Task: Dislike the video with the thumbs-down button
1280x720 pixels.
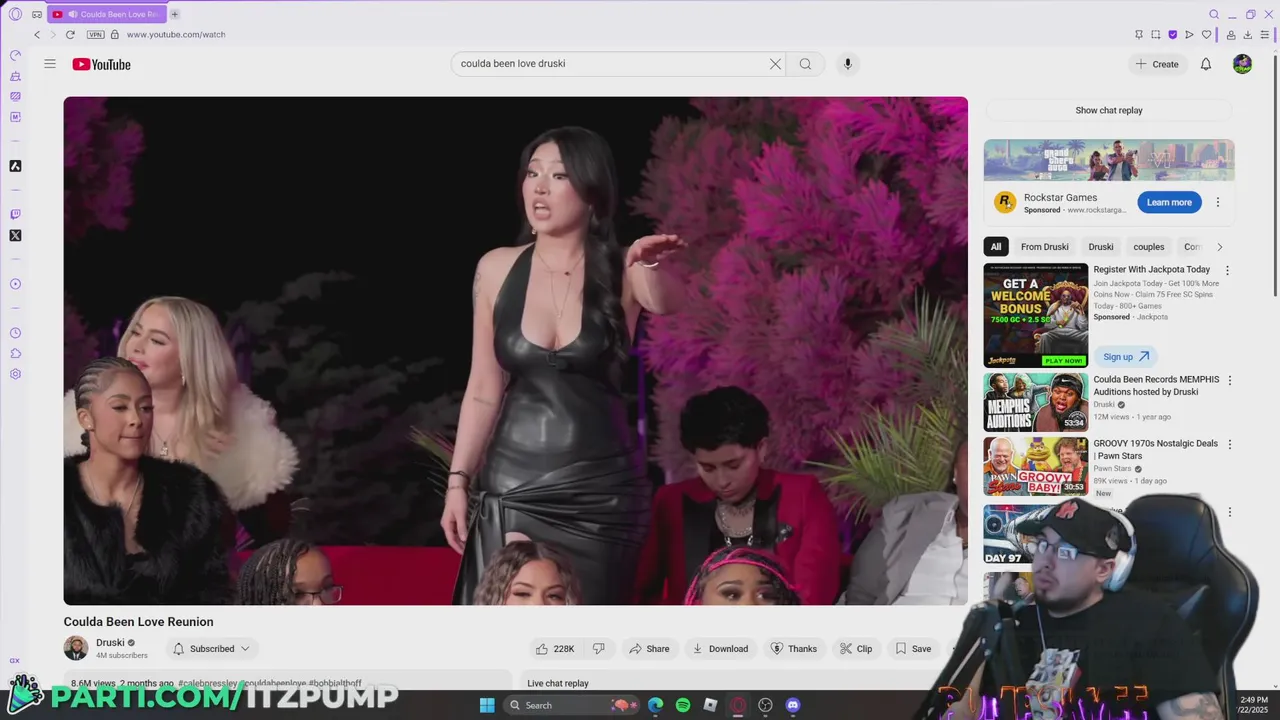Action: (x=598, y=649)
